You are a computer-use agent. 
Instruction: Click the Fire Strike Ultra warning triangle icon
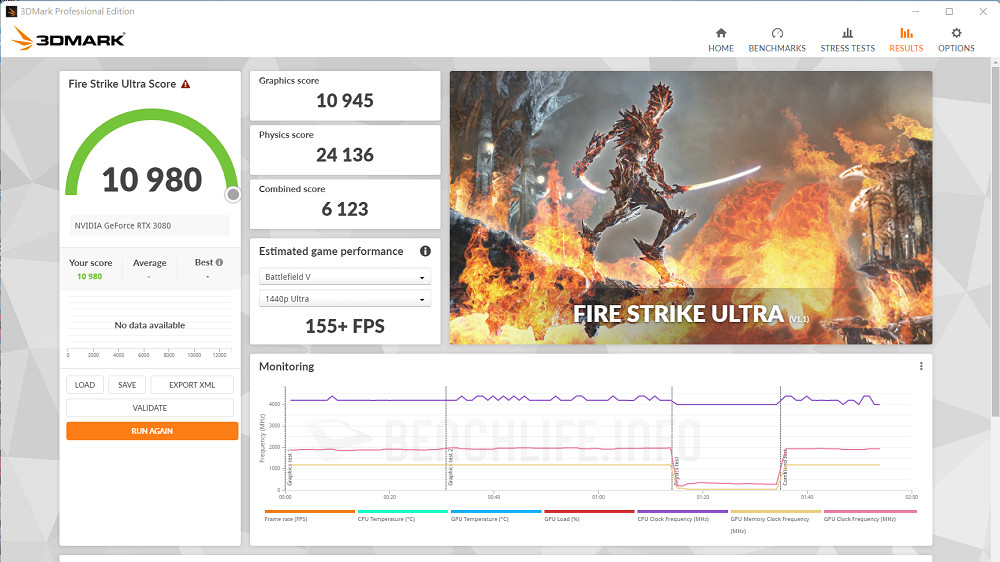tap(186, 84)
